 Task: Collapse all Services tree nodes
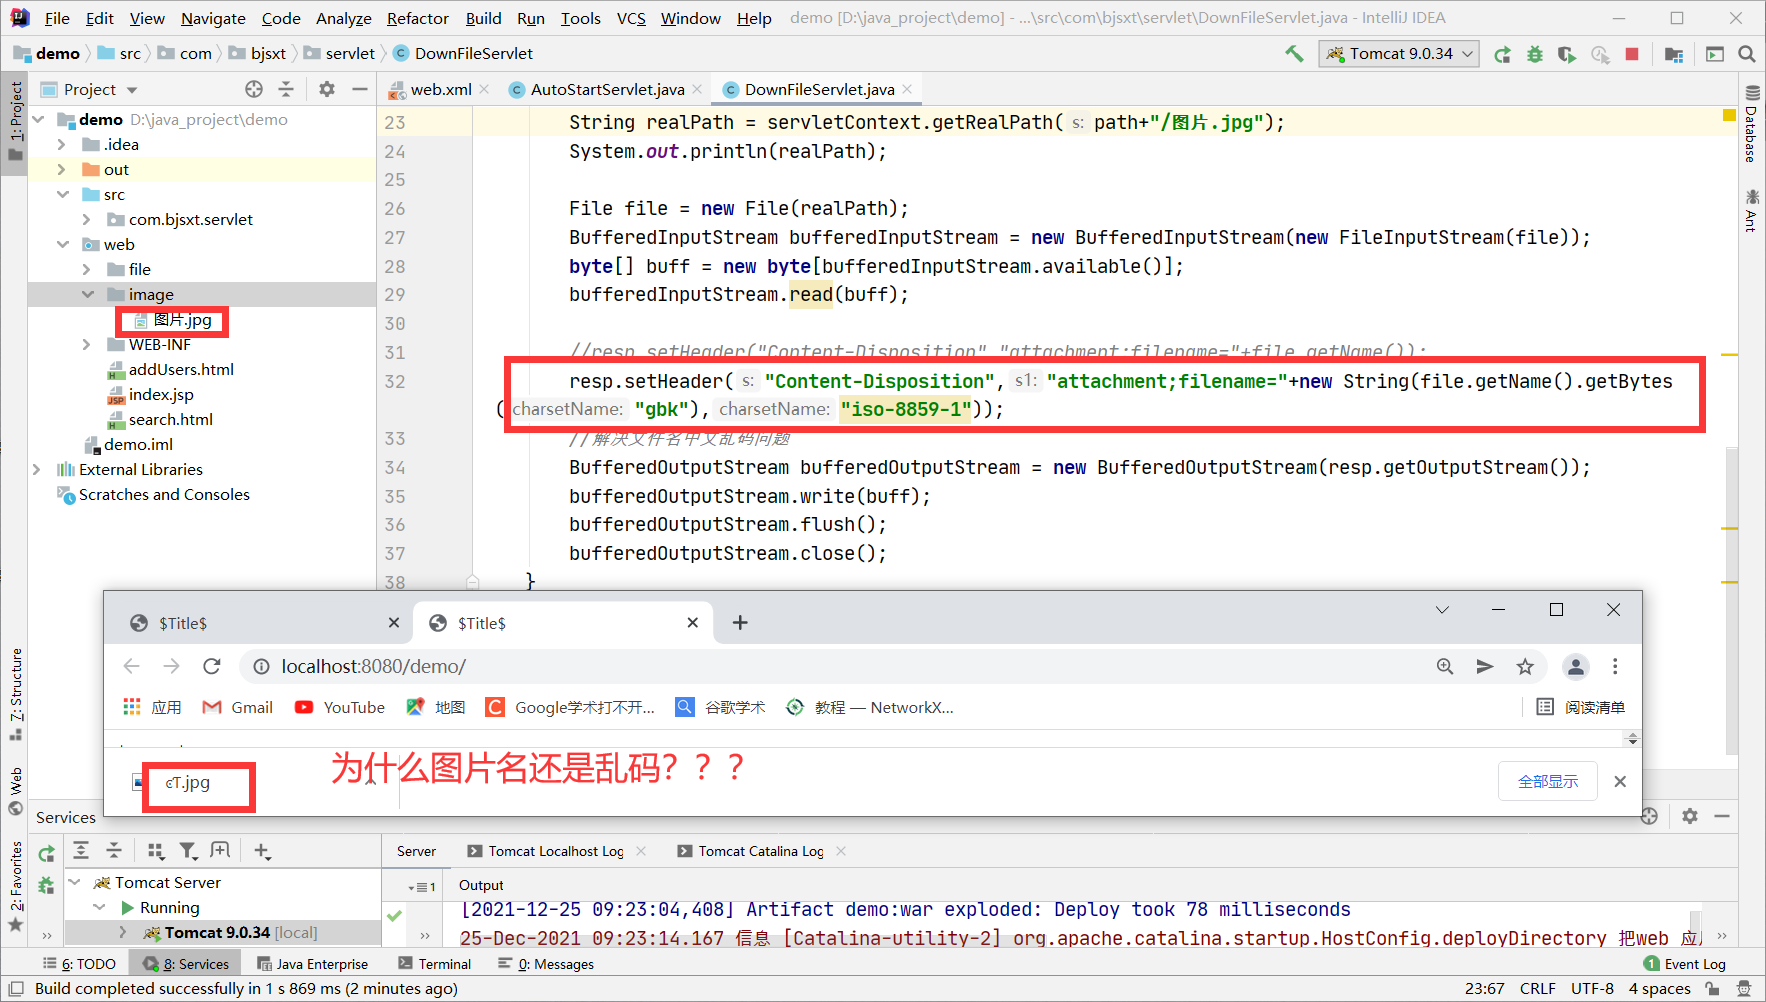[x=114, y=850]
